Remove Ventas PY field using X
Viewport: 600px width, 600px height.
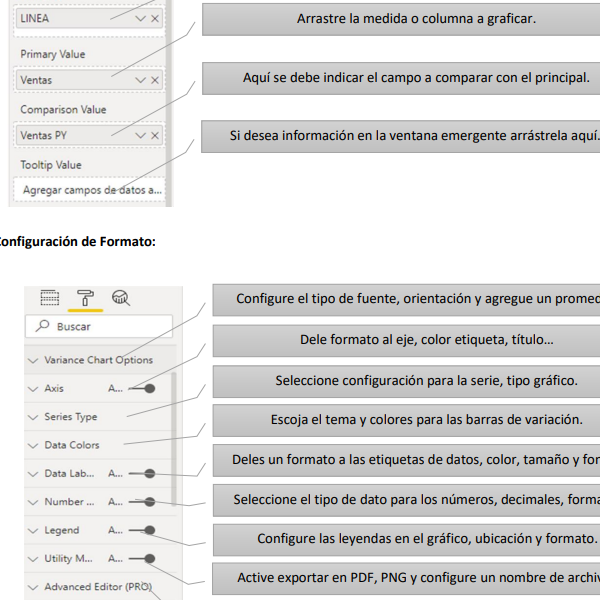pyautogui.click(x=155, y=135)
